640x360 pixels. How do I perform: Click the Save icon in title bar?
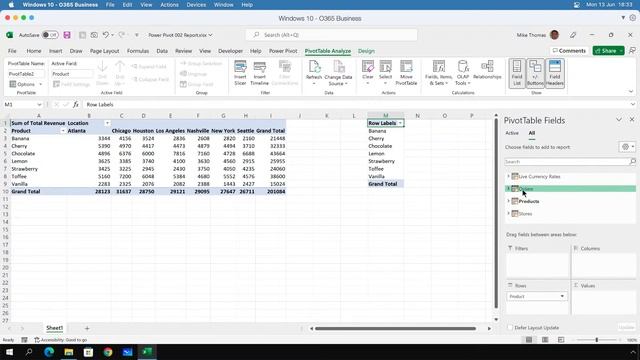(x=67, y=35)
